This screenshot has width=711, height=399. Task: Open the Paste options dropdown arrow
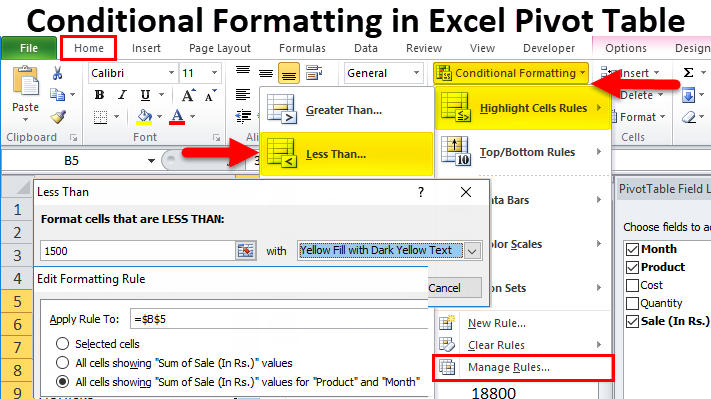coord(25,120)
